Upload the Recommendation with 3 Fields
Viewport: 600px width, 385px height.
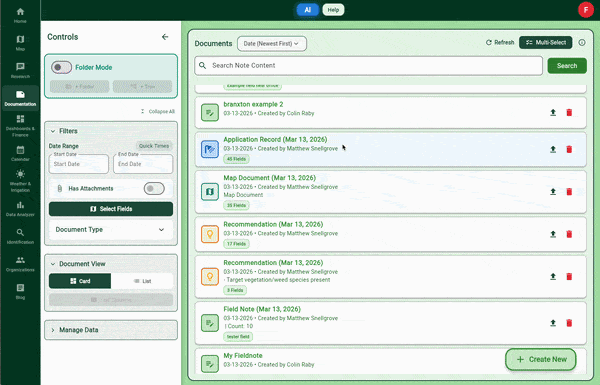(553, 276)
